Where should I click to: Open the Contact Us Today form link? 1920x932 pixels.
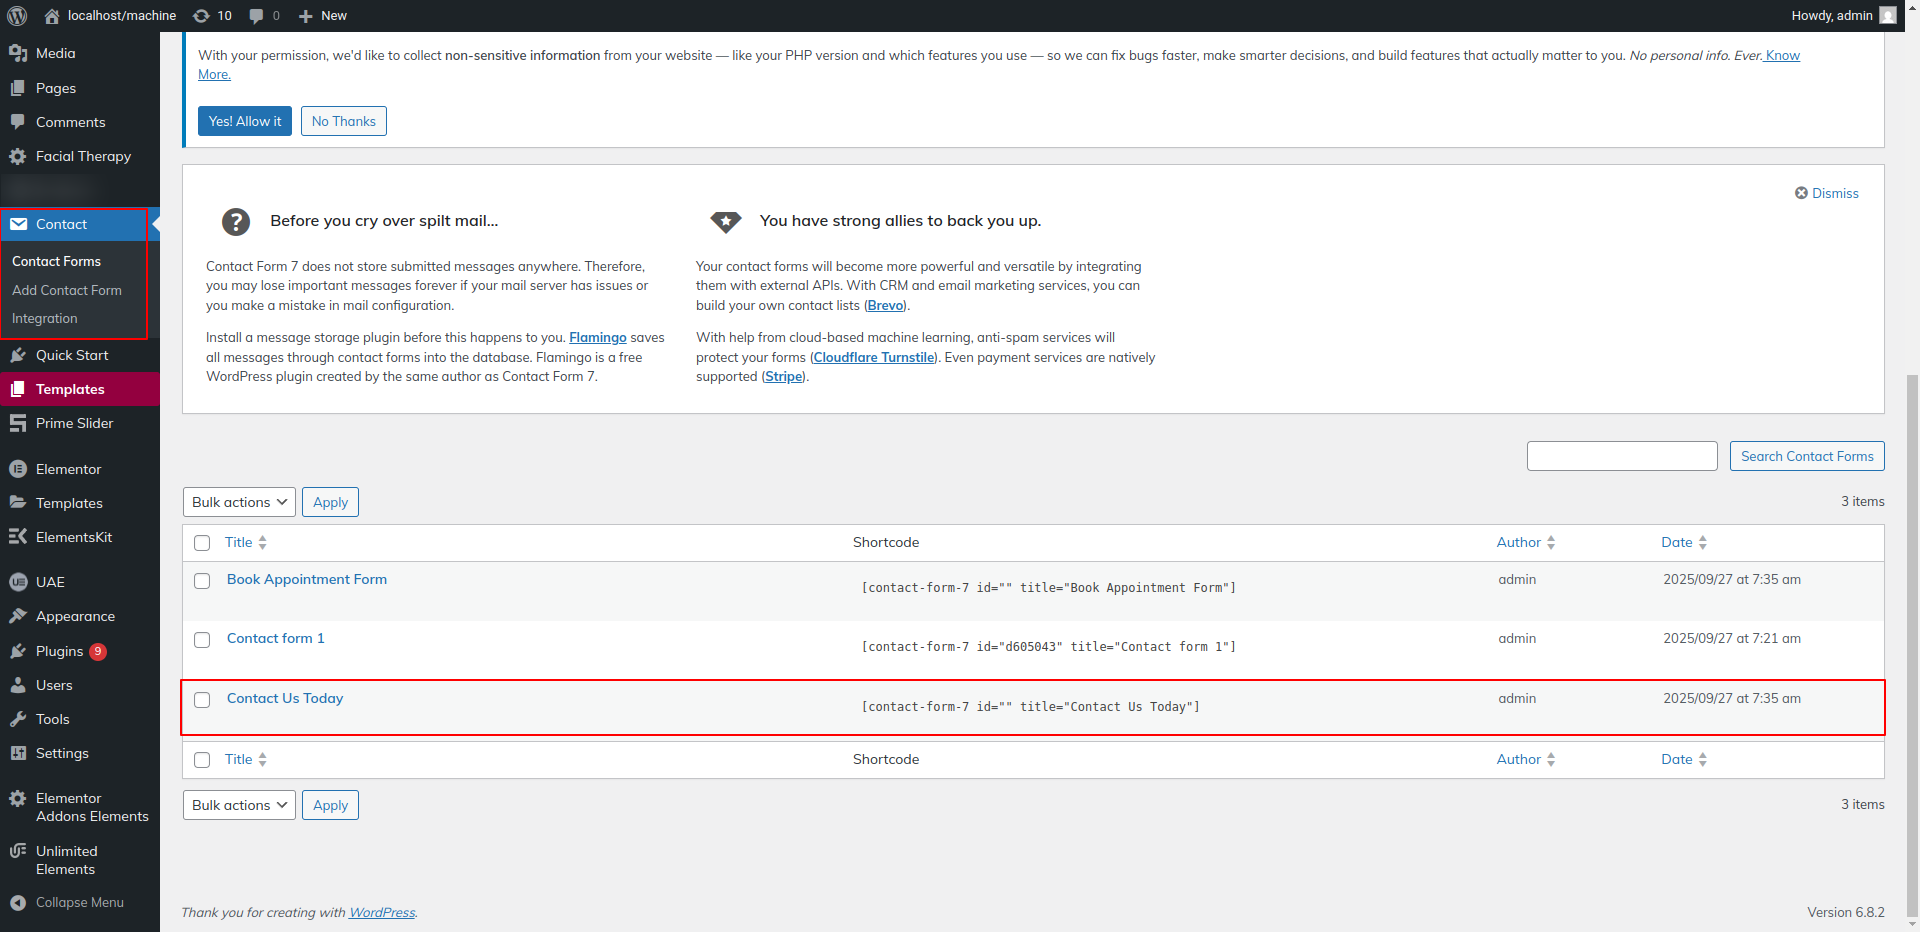tap(285, 698)
